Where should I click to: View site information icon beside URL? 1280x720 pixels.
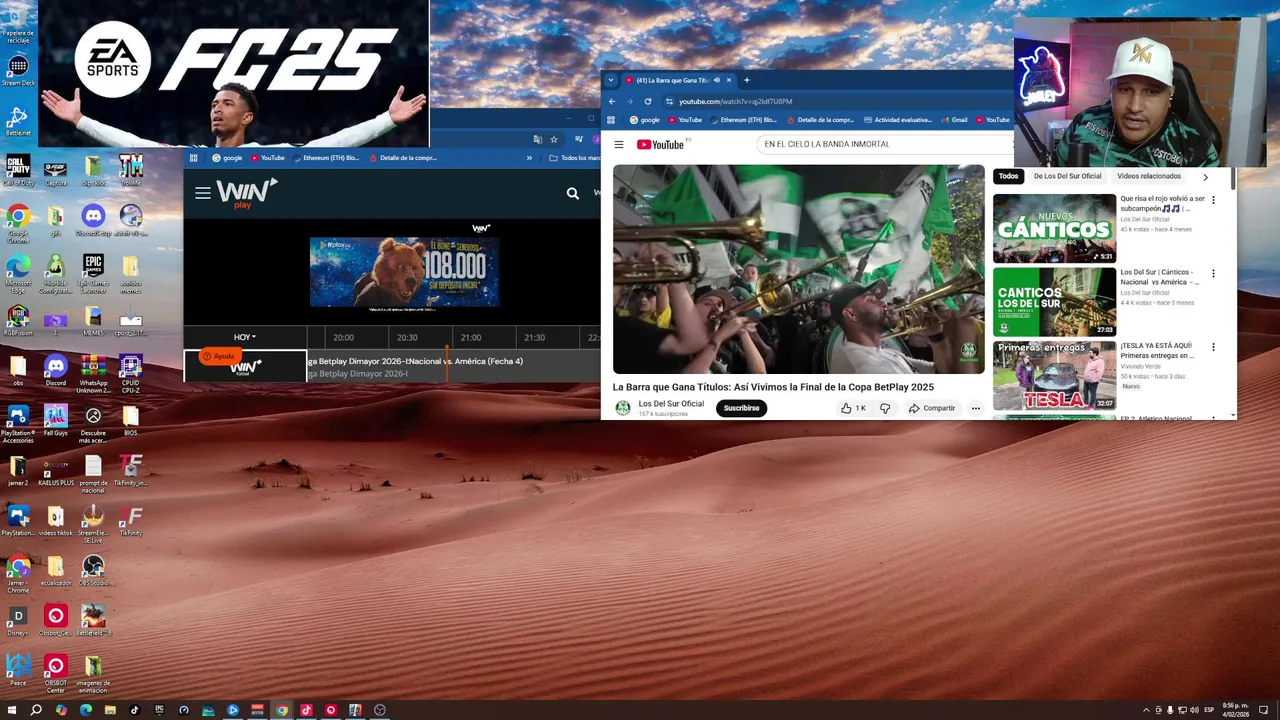point(669,101)
